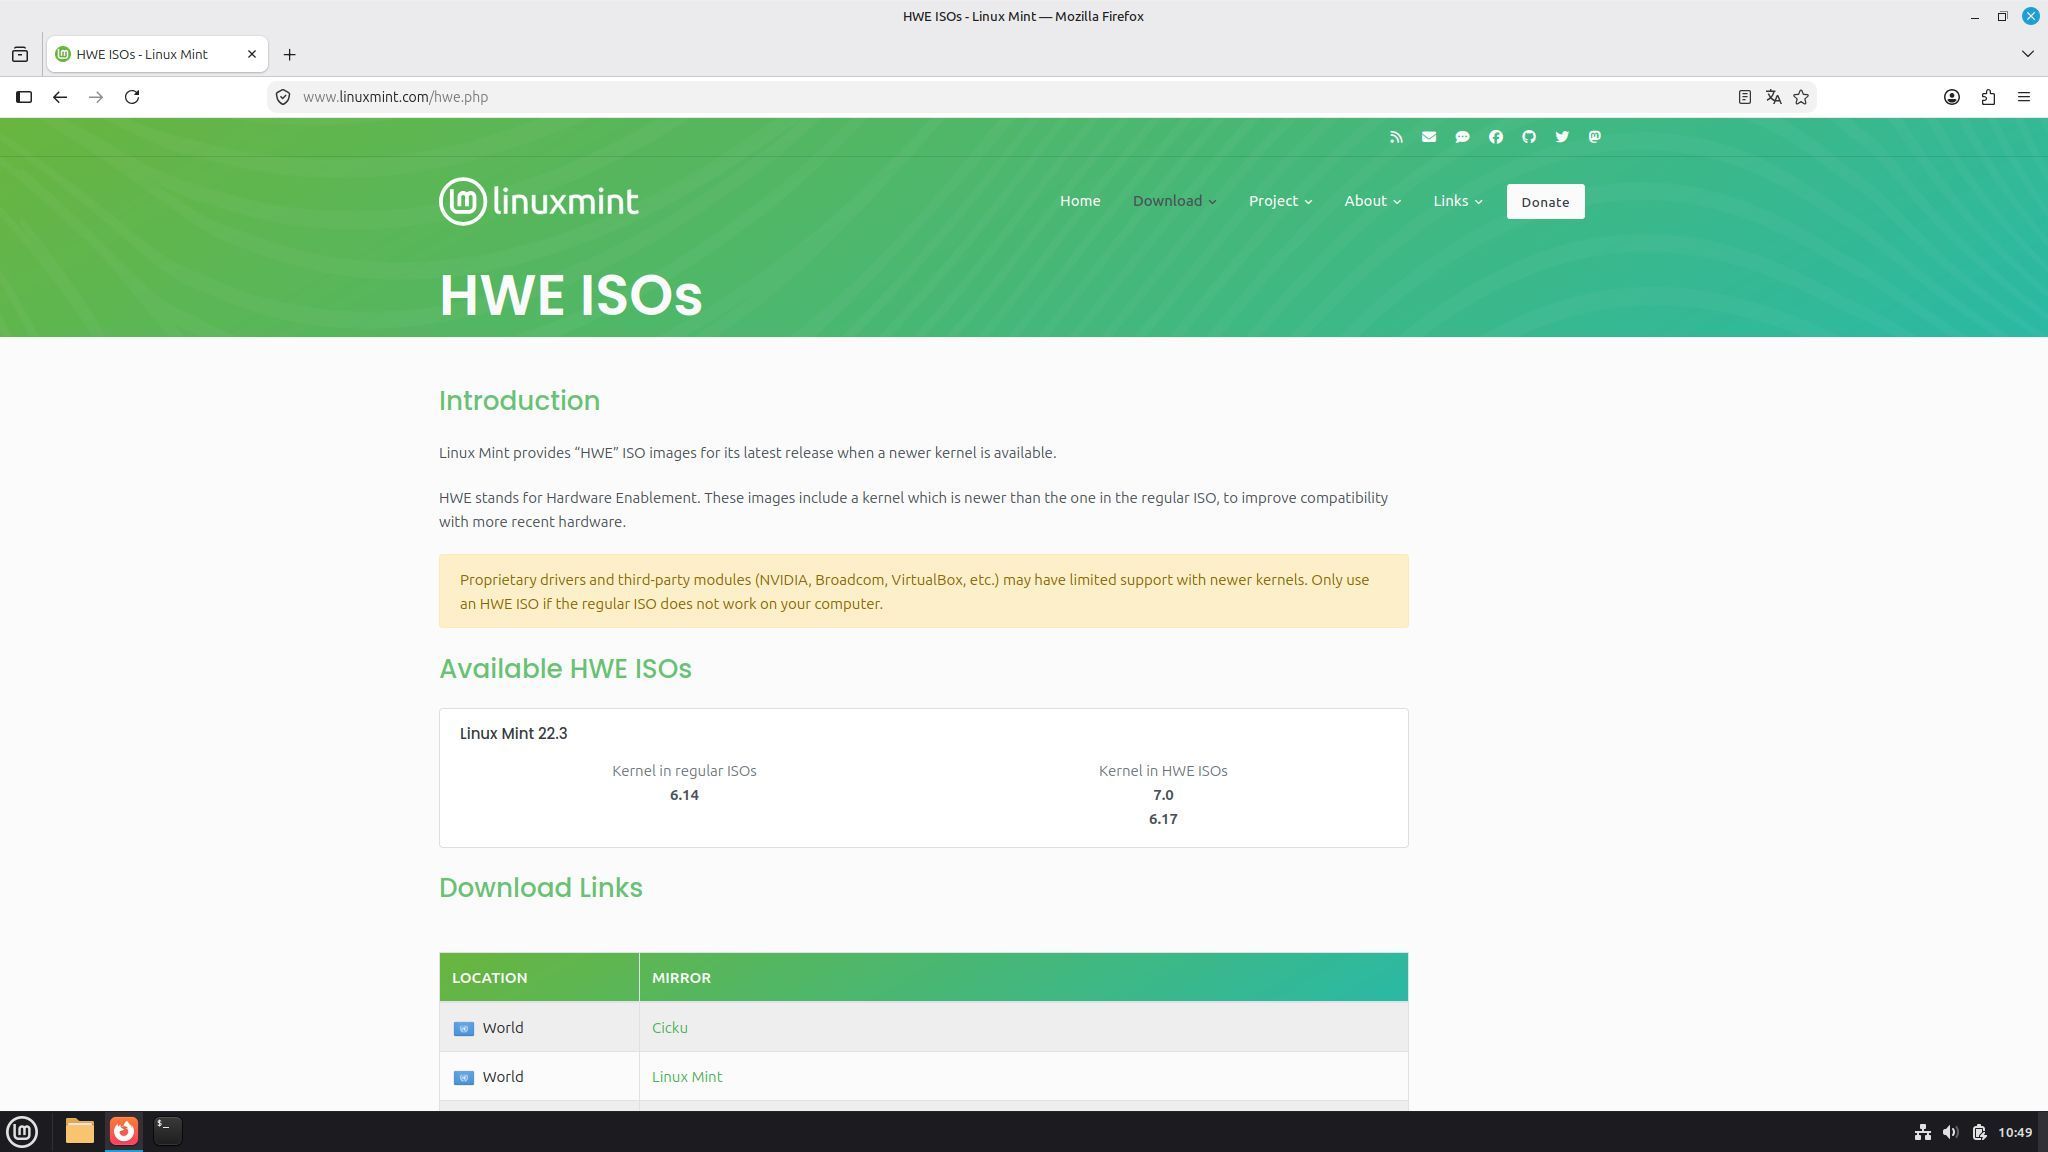Open the Cicku mirror link
This screenshot has height=1152, width=2048.
(669, 1028)
